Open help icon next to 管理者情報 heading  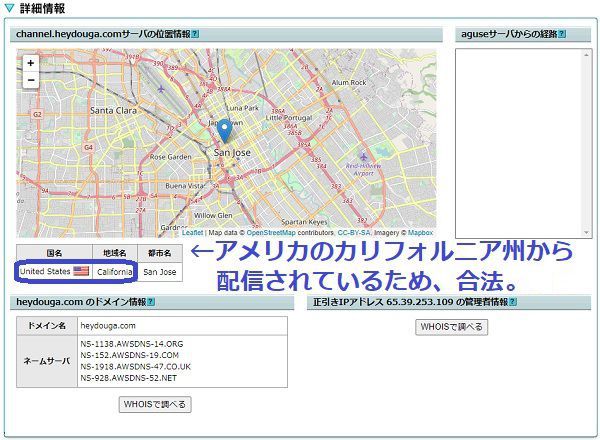coord(561,303)
